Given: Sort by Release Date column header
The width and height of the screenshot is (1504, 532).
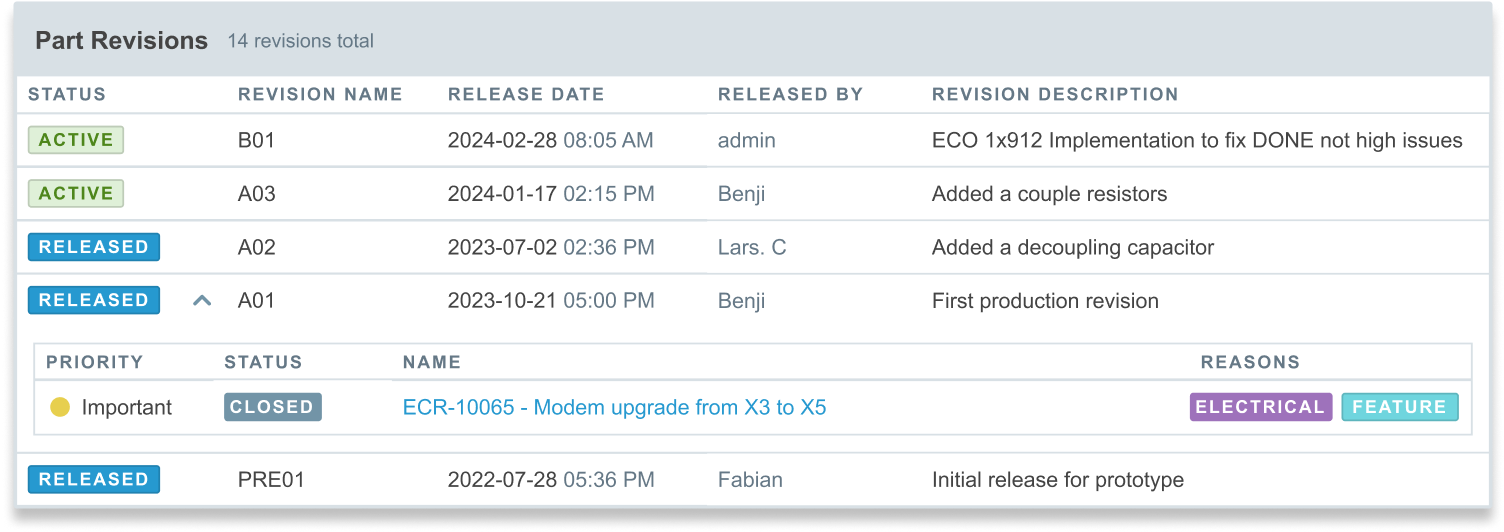Looking at the screenshot, I should 526,95.
